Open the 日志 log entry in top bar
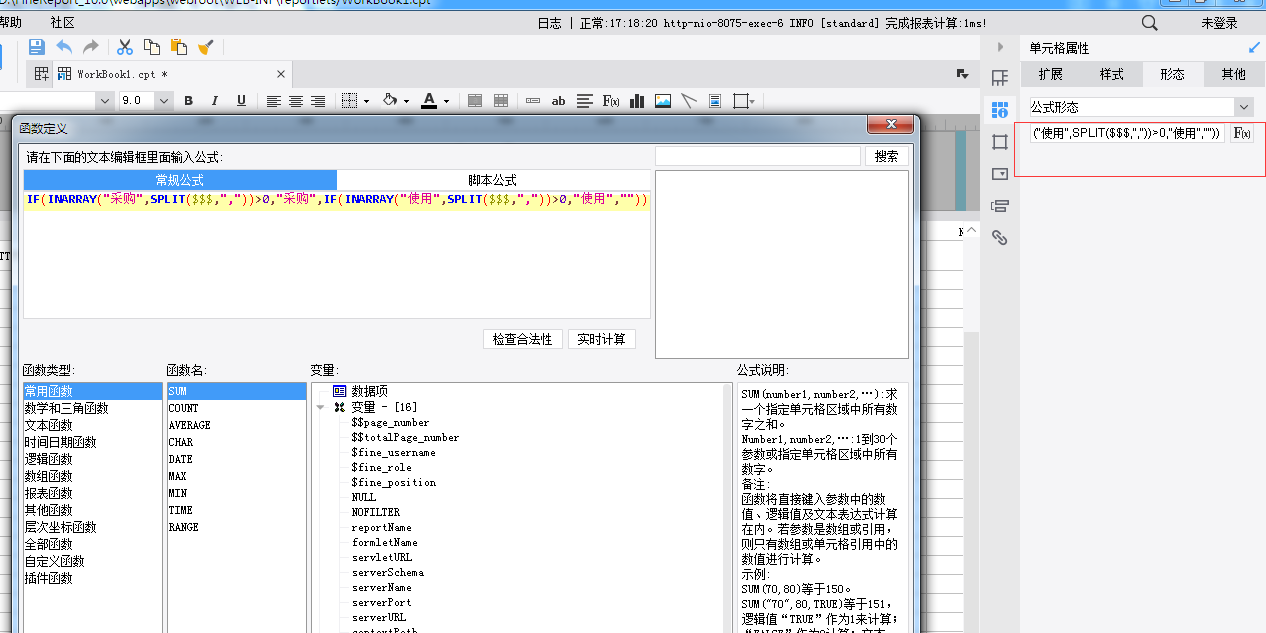Screen dimensions: 1266x633 (550, 23)
